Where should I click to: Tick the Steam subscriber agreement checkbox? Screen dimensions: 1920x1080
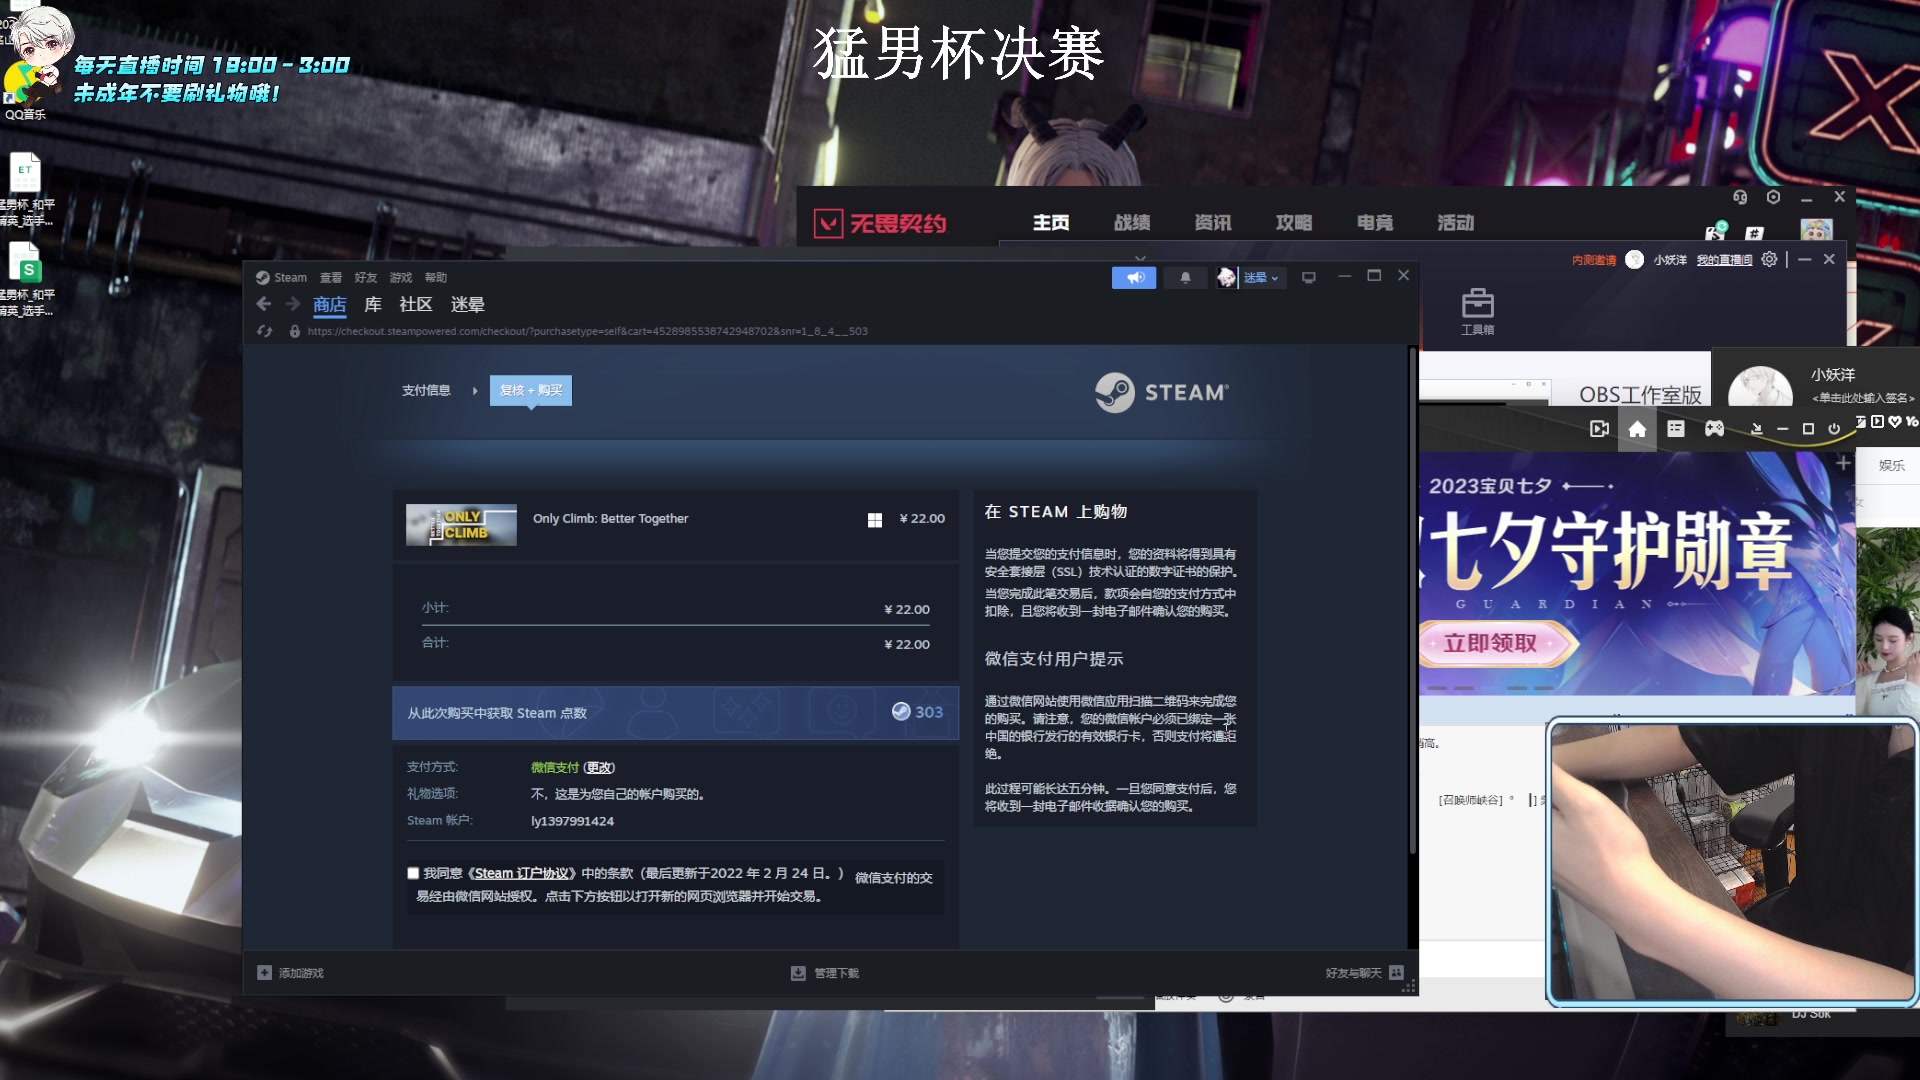pos(413,873)
